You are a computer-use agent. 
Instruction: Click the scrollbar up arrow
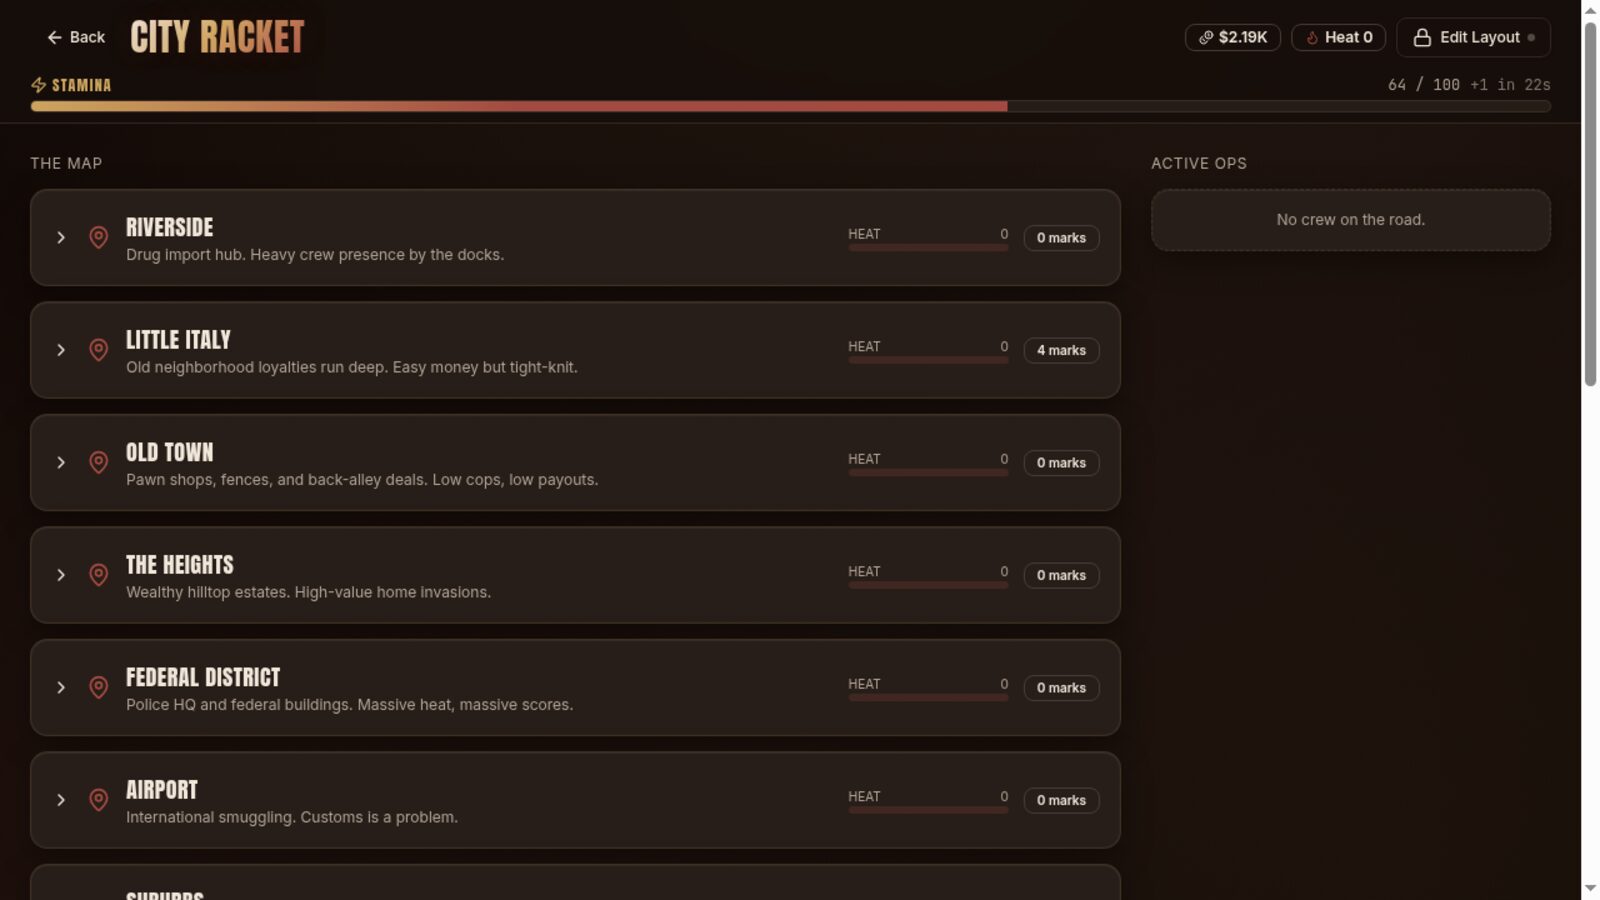1590,9
